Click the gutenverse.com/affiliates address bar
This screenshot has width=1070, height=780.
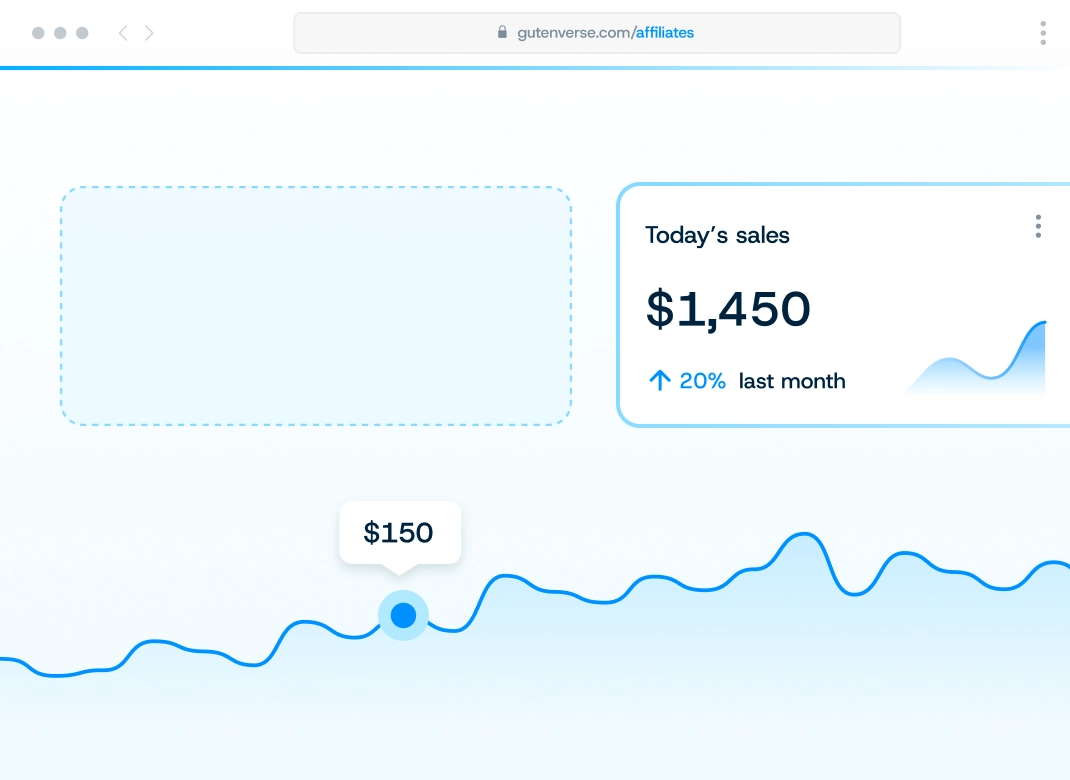pyautogui.click(x=596, y=32)
